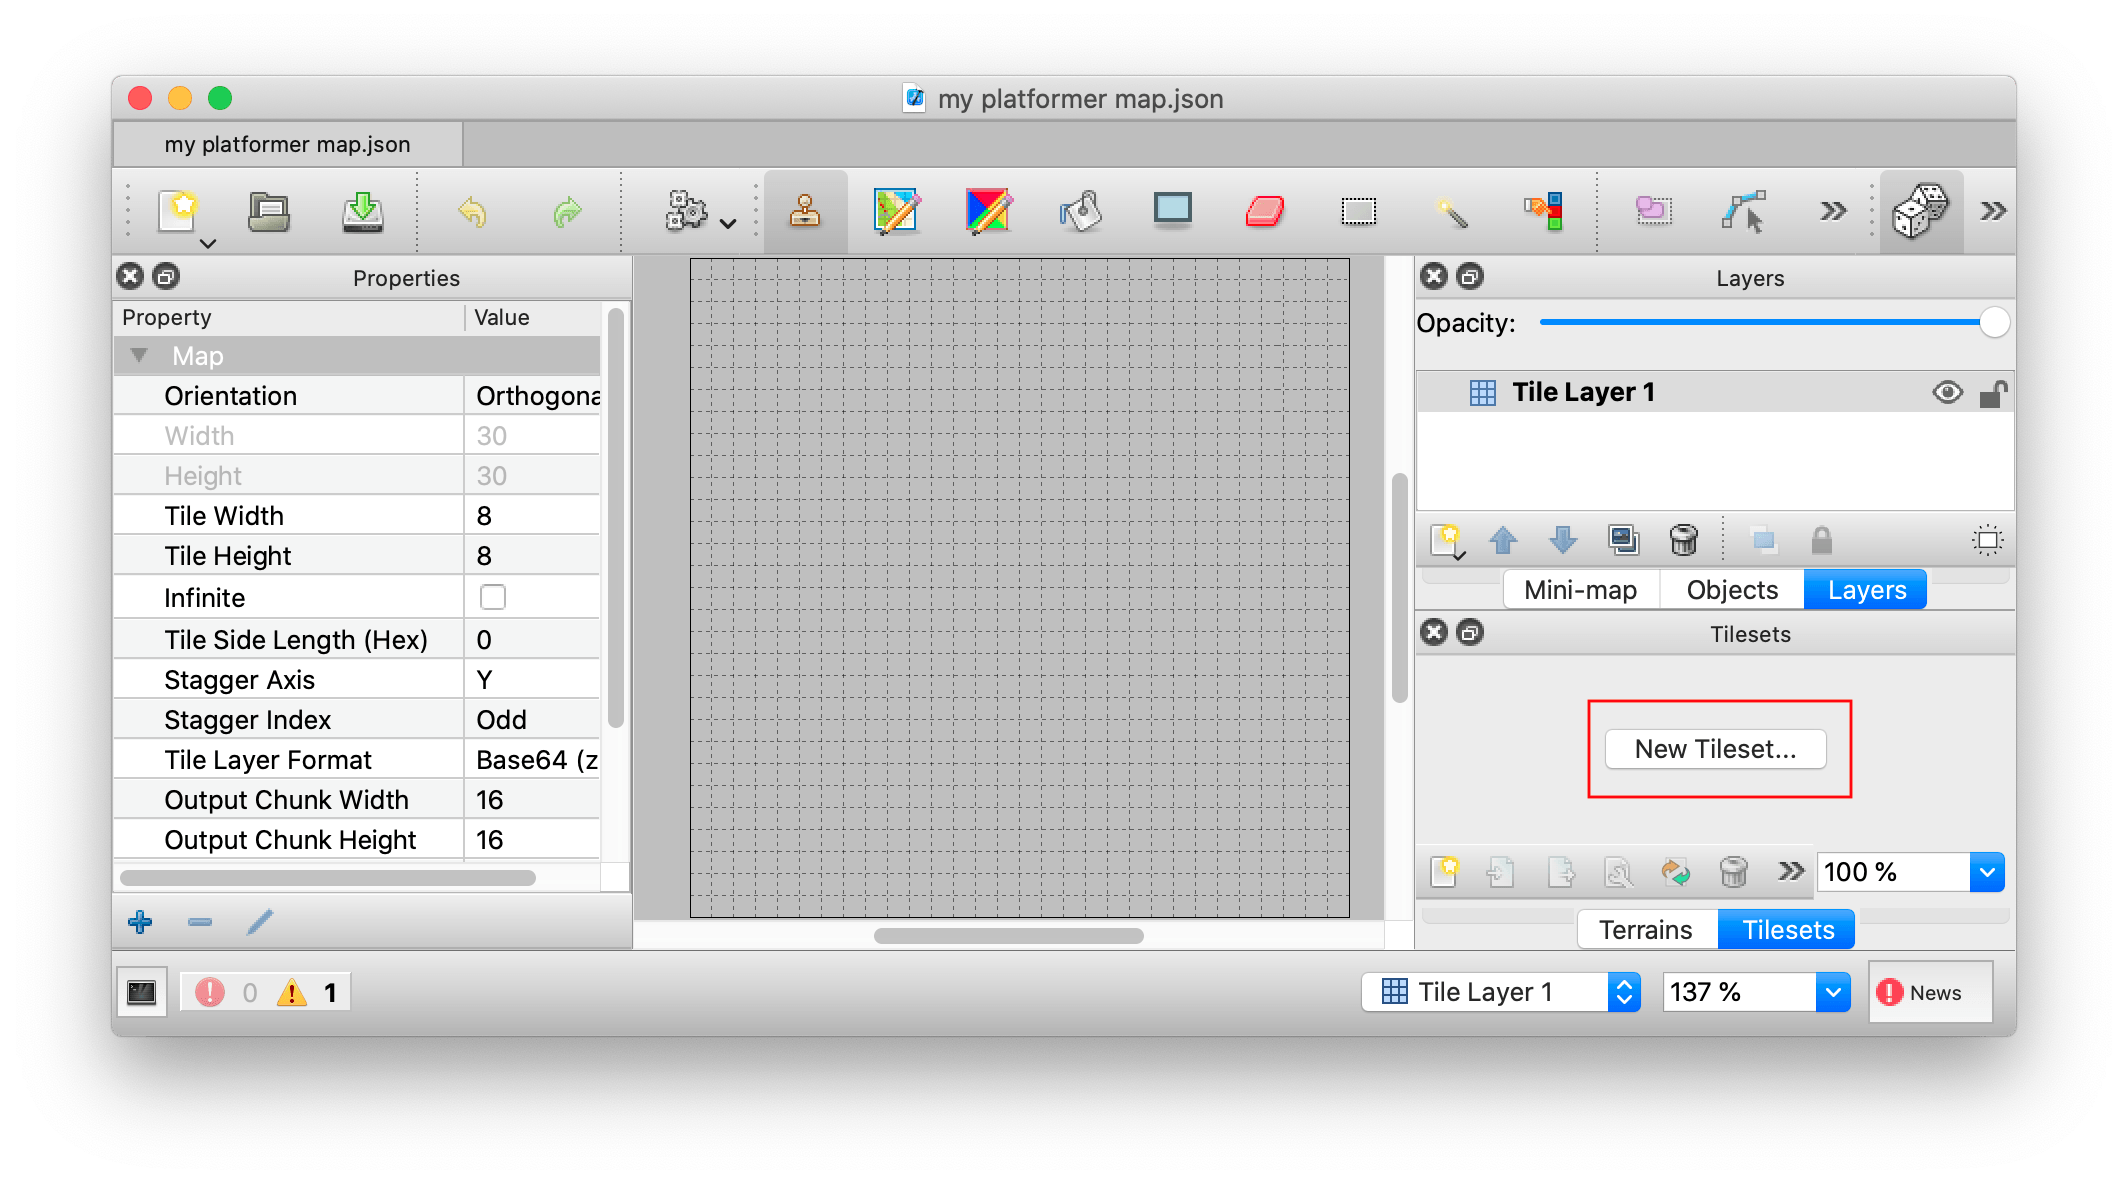The image size is (2128, 1184).
Task: Click the layer Opacity slider handle
Action: pos(1993,323)
